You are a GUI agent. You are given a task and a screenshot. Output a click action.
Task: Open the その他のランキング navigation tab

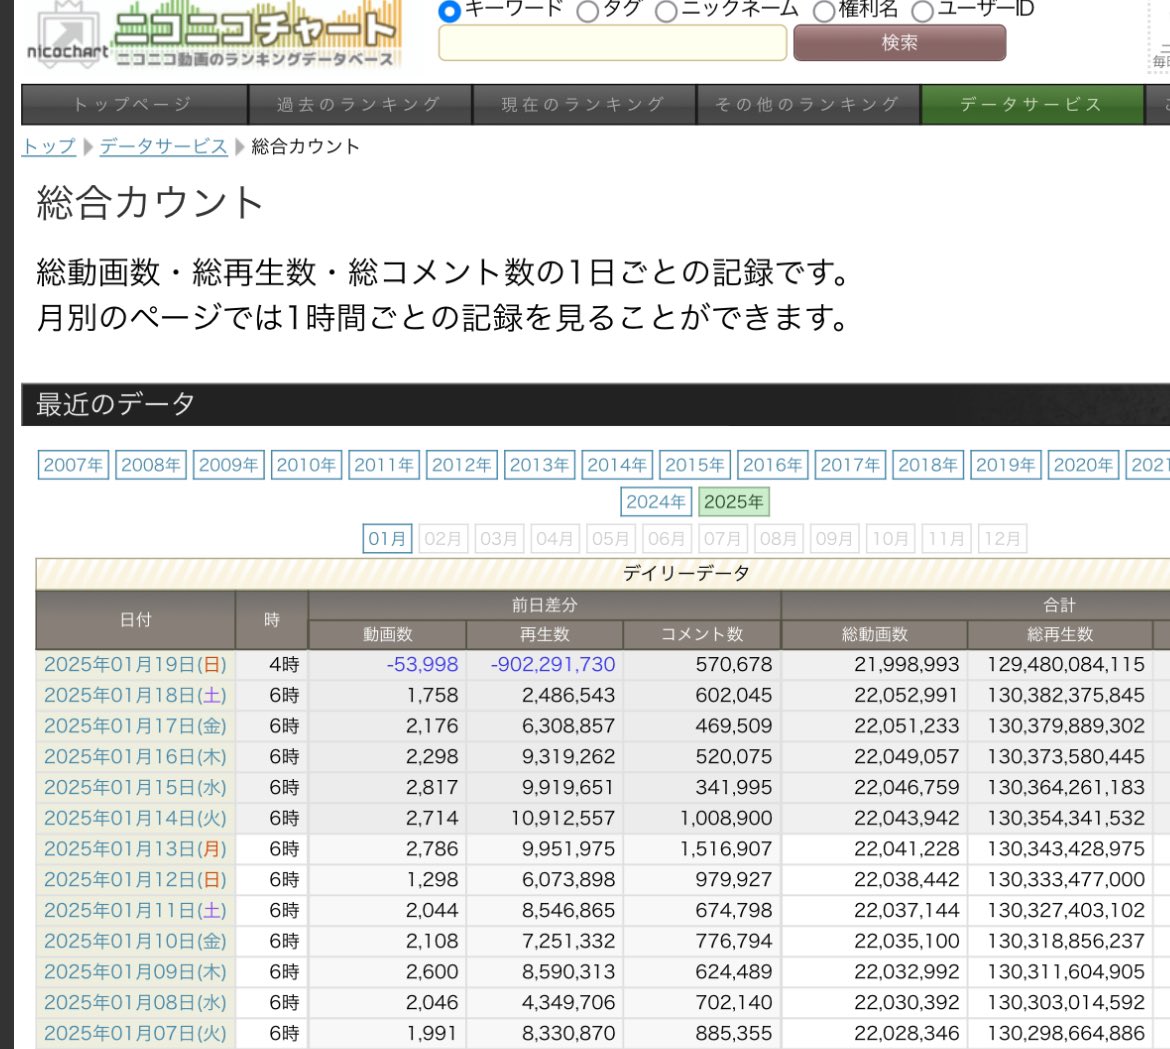pyautogui.click(x=809, y=104)
